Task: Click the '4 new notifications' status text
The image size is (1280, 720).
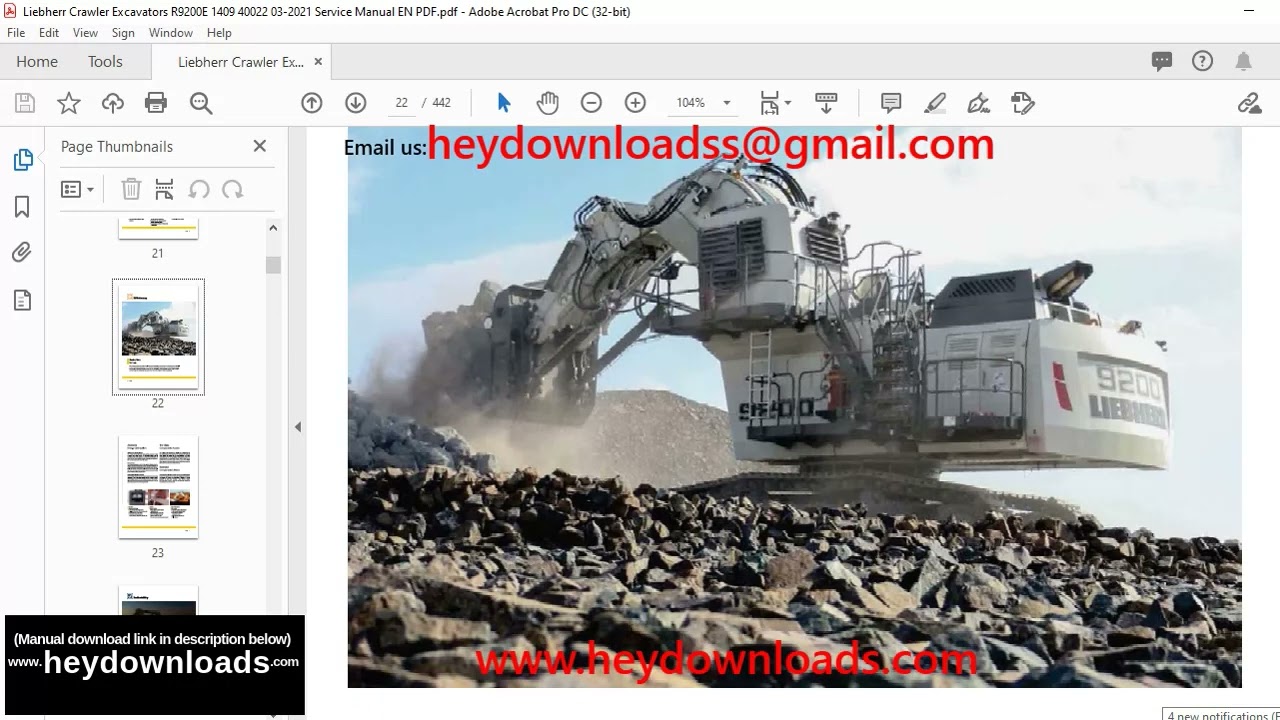Action: click(1222, 716)
